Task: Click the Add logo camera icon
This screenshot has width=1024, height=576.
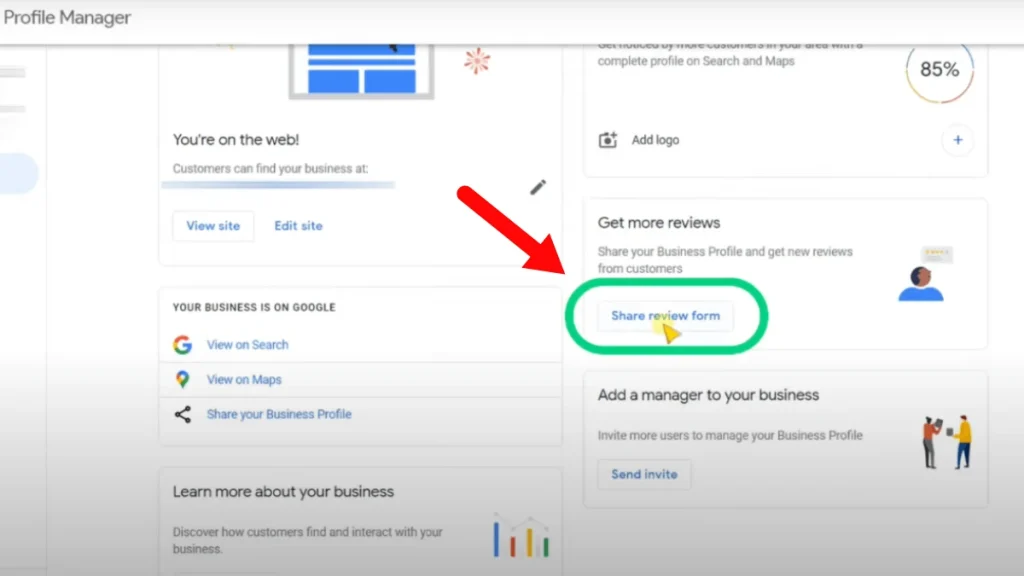Action: pos(607,140)
